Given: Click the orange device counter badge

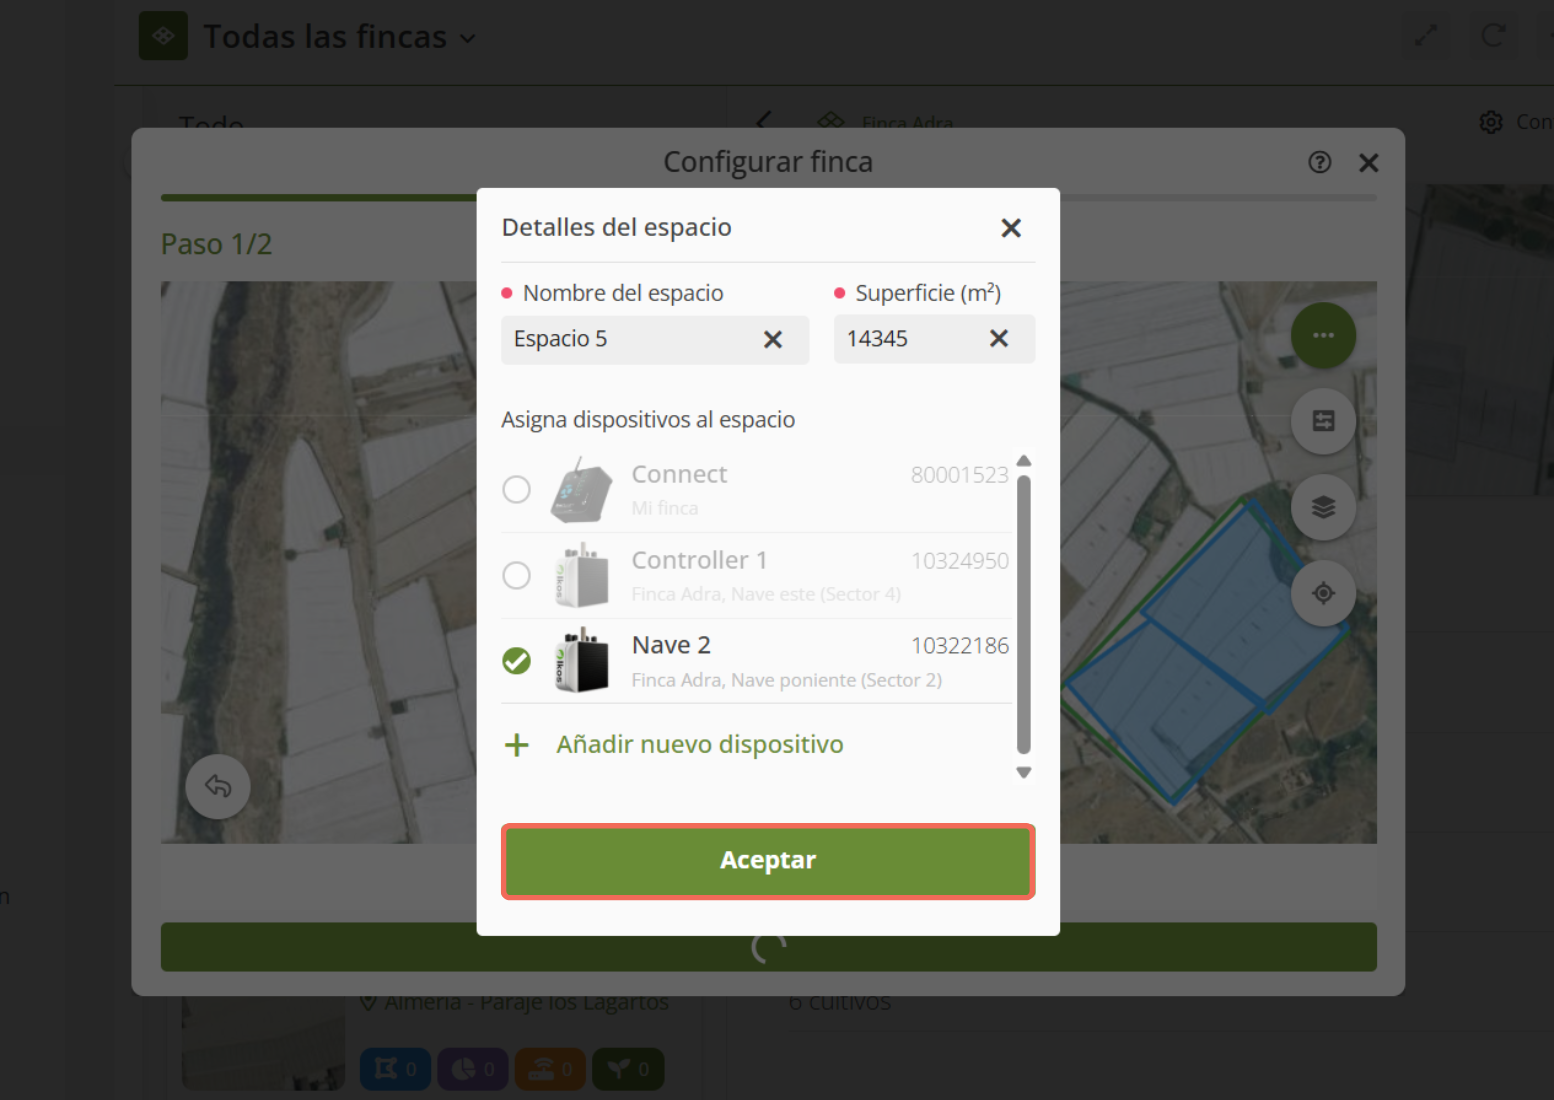Looking at the screenshot, I should (551, 1069).
